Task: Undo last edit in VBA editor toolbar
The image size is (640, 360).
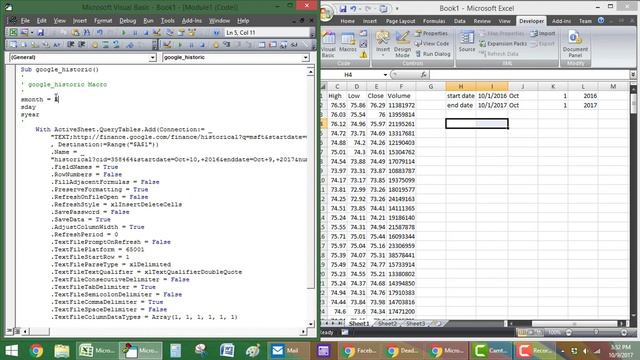Action: coord(100,32)
